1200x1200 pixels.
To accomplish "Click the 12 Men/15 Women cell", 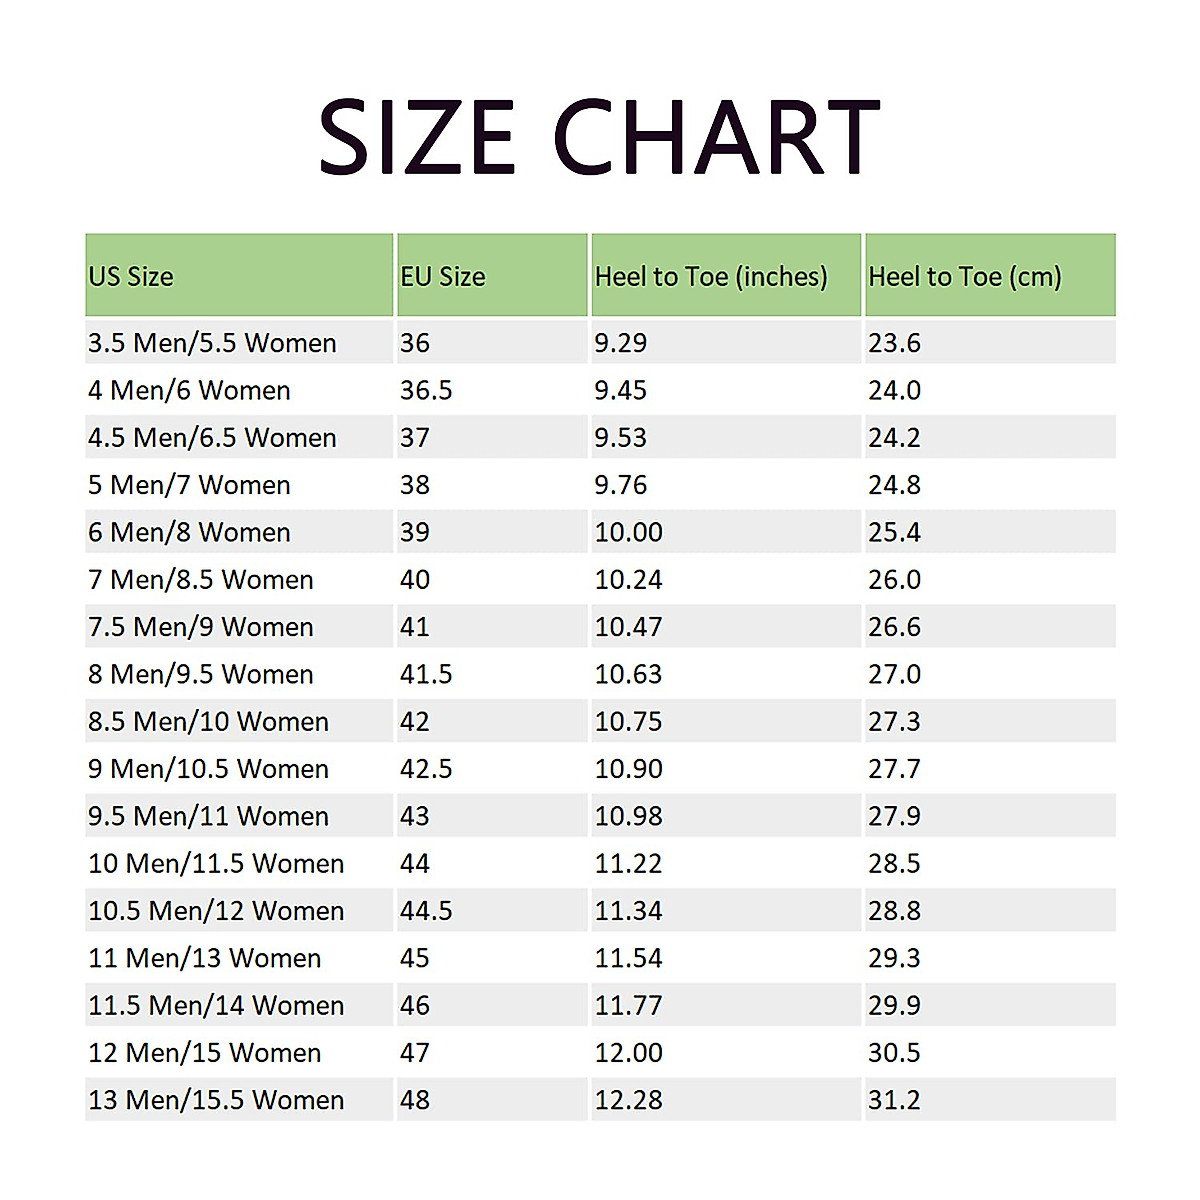I will tap(205, 1053).
